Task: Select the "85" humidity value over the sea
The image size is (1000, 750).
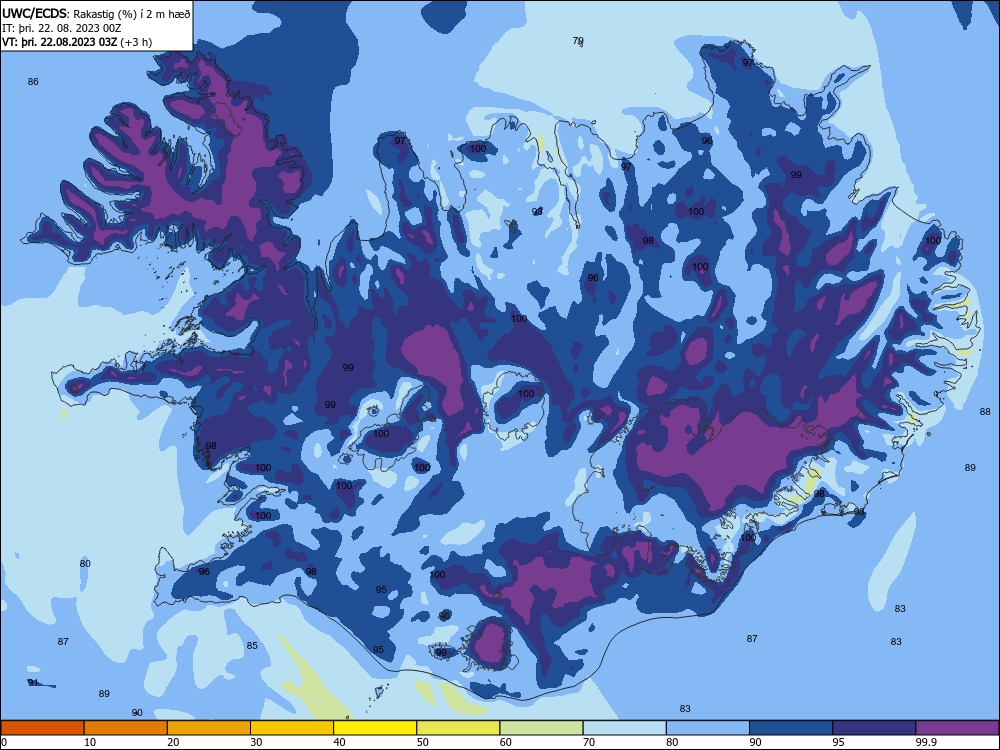Action: pyautogui.click(x=252, y=645)
